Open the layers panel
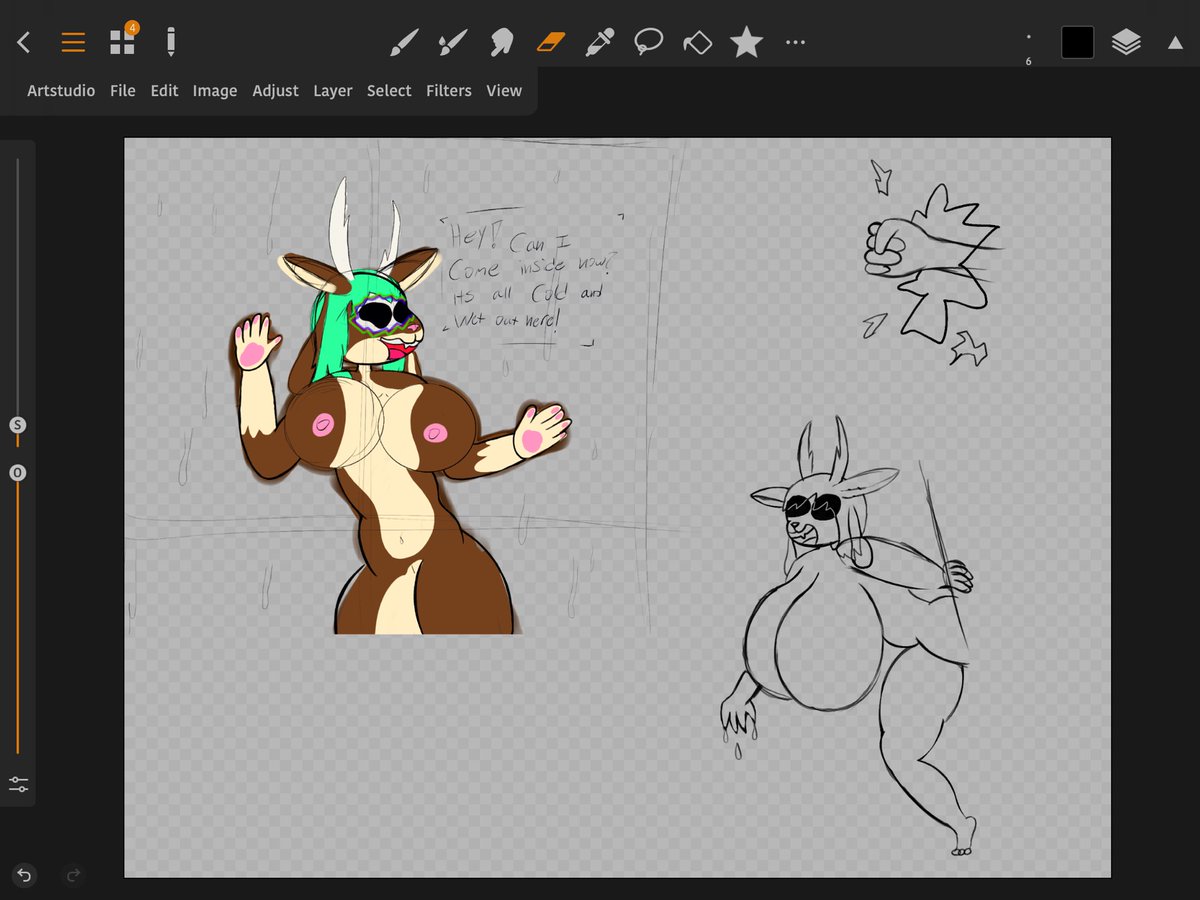This screenshot has height=900, width=1200. pyautogui.click(x=1126, y=42)
